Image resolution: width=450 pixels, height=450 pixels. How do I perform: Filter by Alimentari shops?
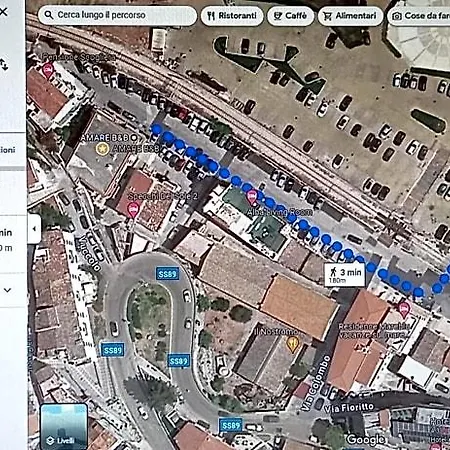pos(350,16)
